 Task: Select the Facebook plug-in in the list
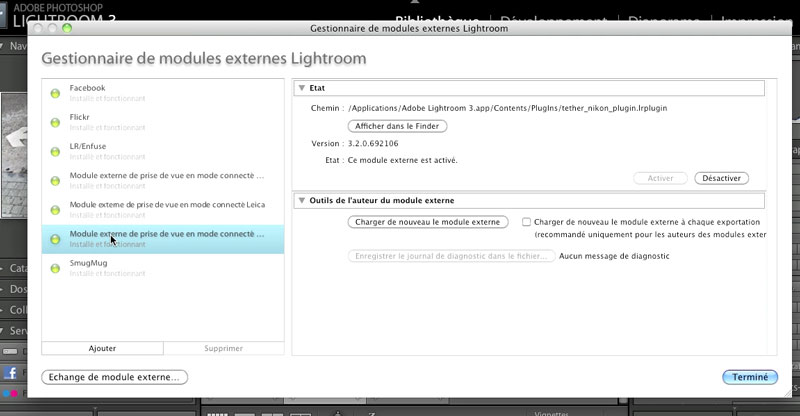[163, 93]
